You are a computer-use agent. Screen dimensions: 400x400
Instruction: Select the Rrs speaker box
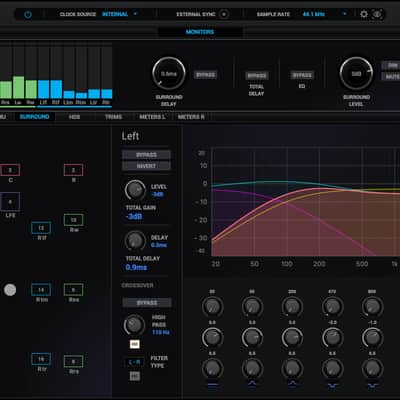point(73,361)
